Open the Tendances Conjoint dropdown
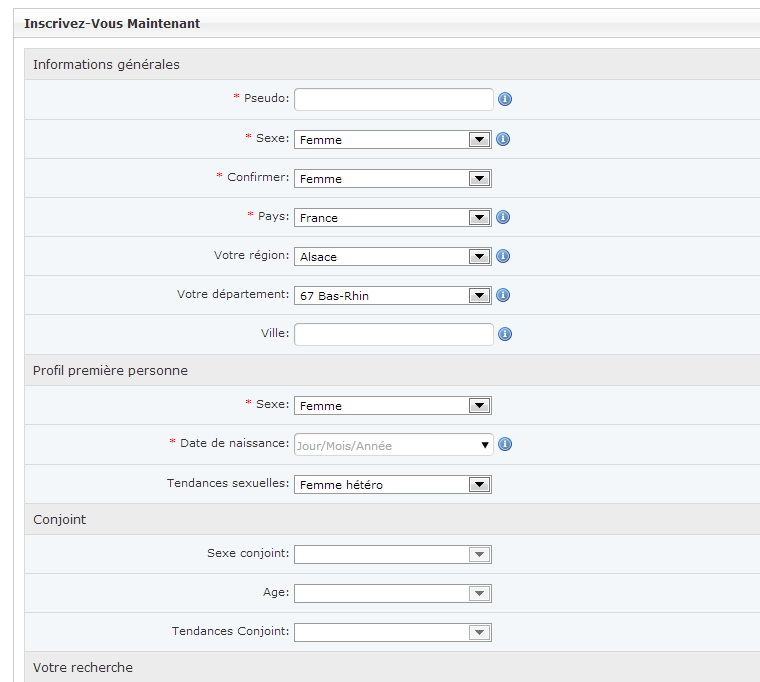760x682 pixels. [x=392, y=632]
